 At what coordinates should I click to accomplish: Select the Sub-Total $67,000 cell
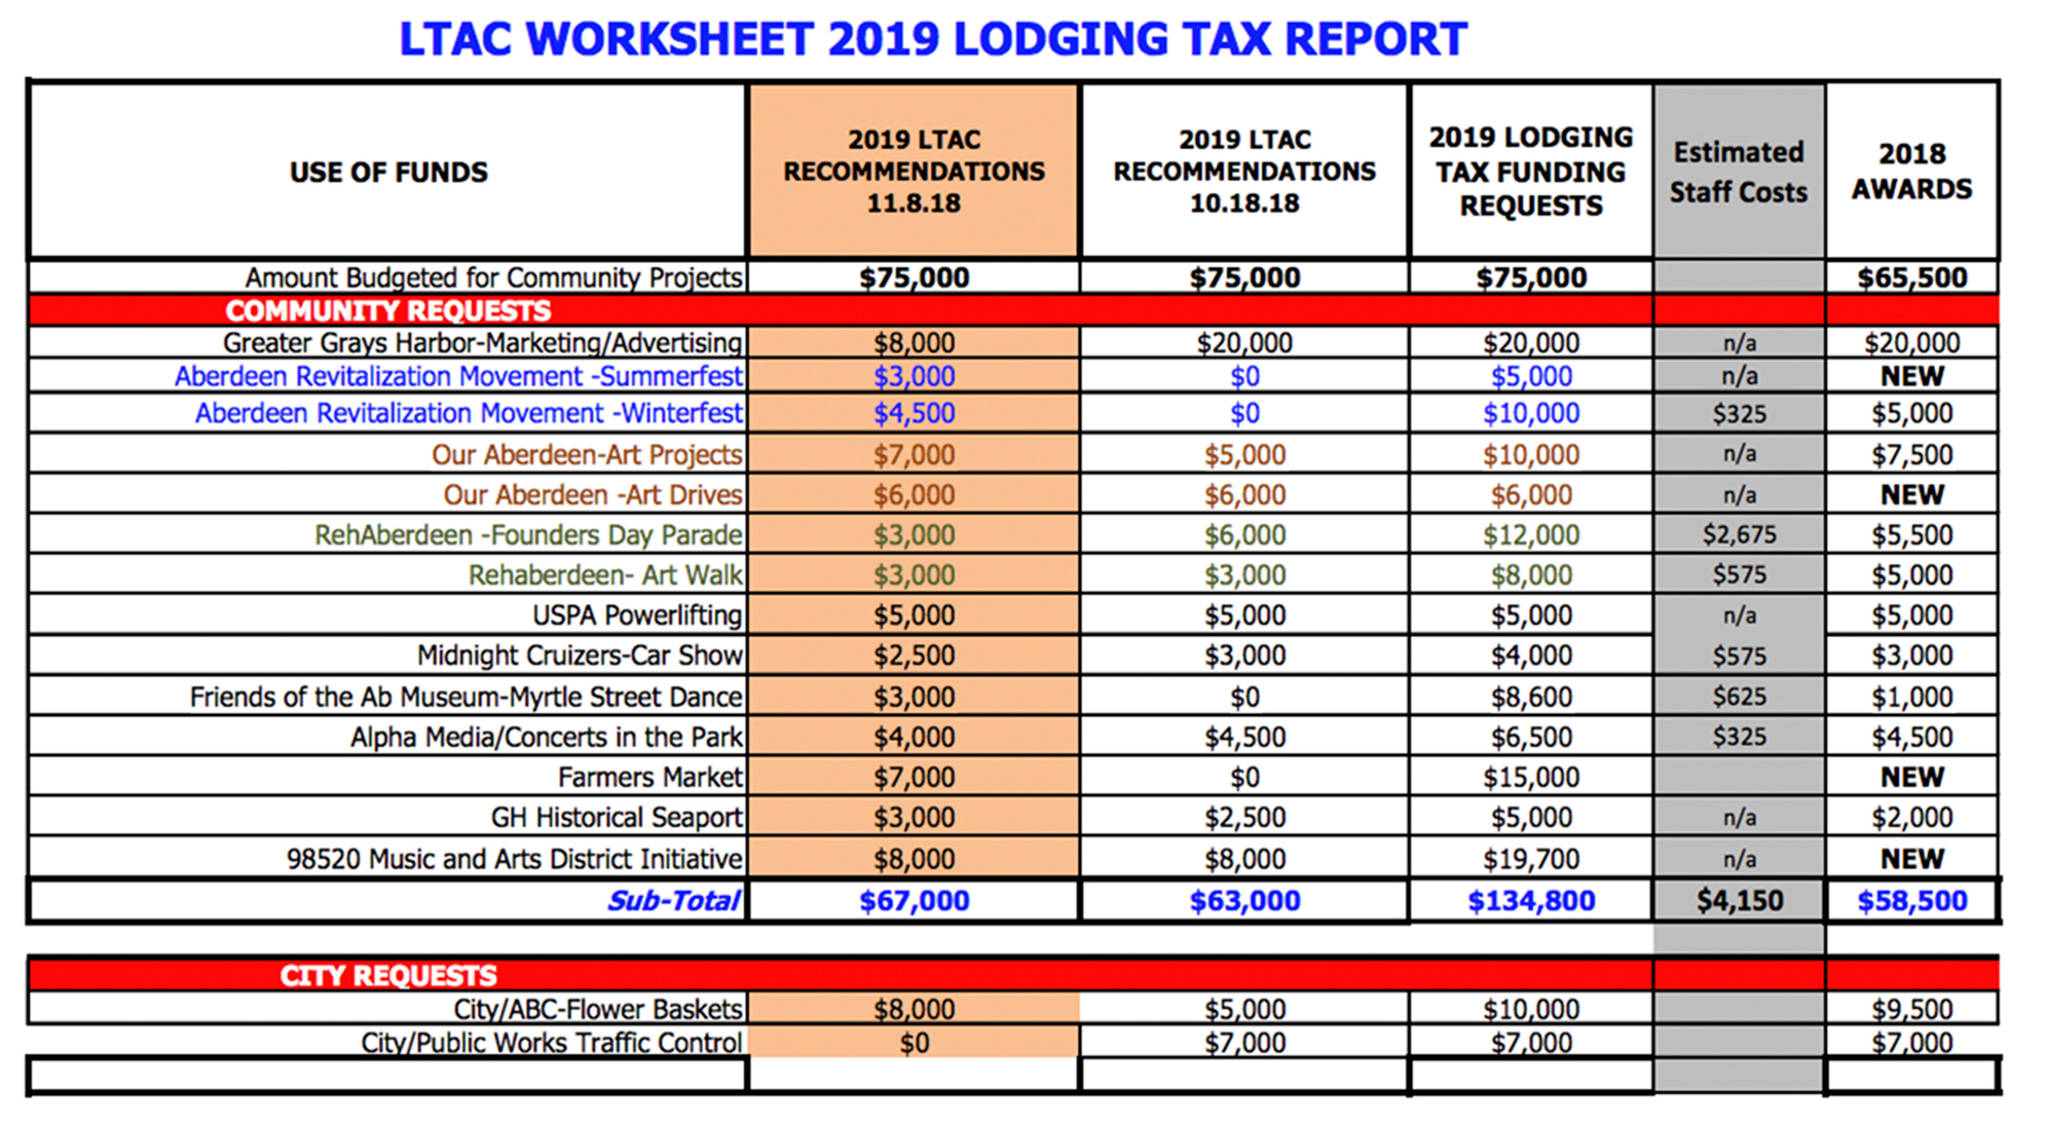[913, 901]
